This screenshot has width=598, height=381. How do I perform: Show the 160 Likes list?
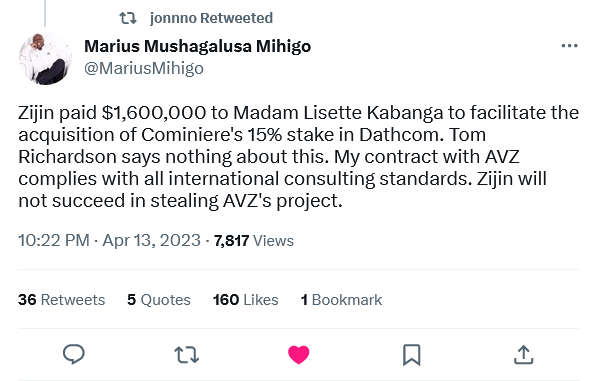click(x=246, y=300)
